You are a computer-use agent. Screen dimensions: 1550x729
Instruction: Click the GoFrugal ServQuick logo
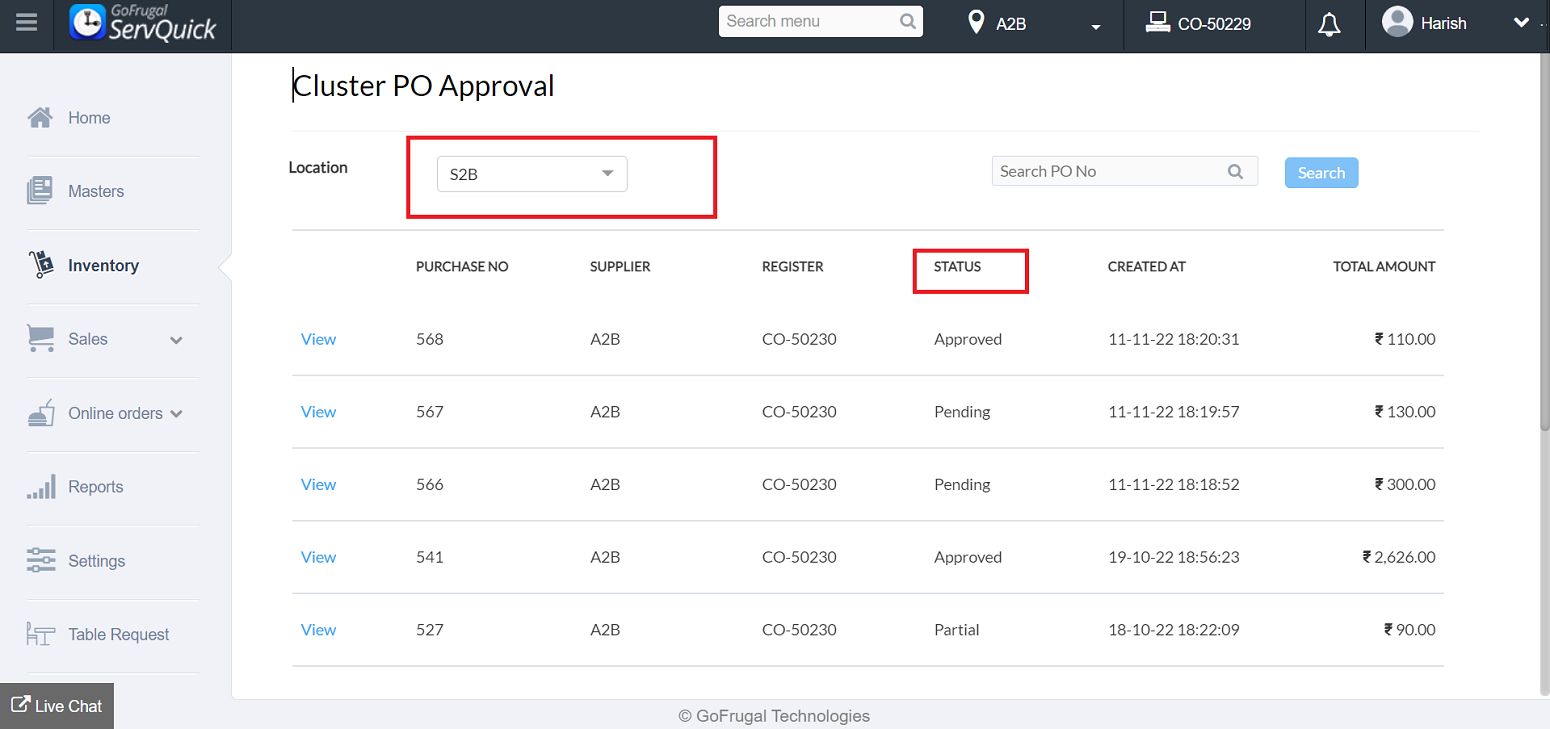(x=144, y=23)
